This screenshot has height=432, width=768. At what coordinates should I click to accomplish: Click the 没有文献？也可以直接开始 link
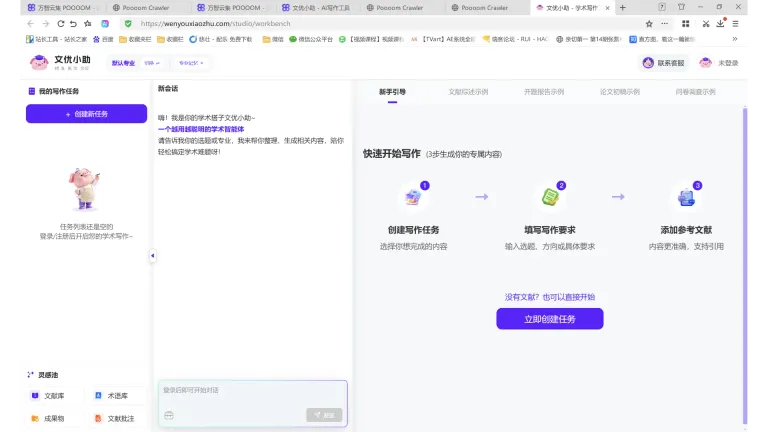[x=550, y=297]
